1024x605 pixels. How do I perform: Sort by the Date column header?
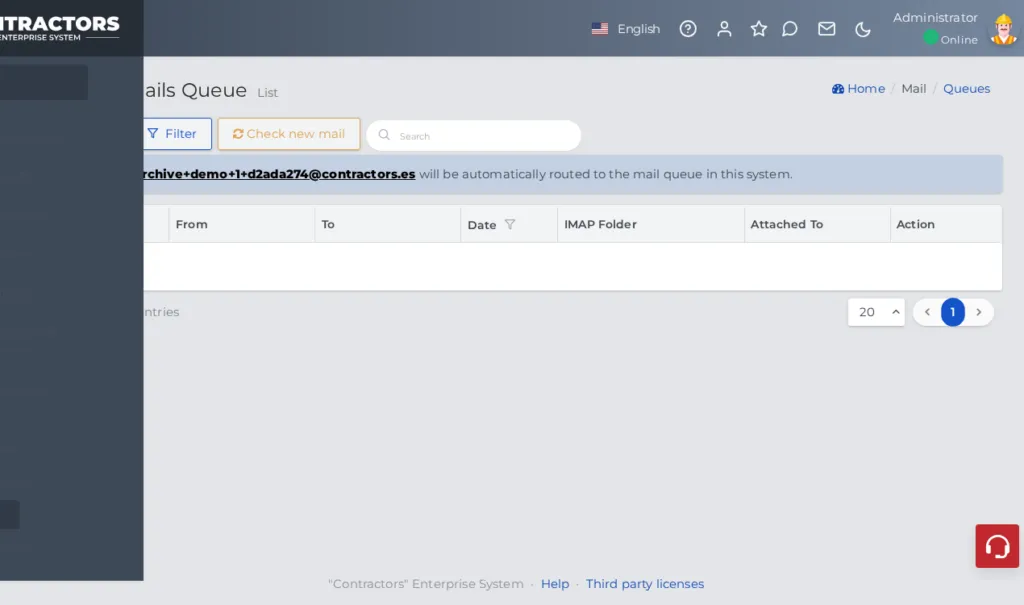[482, 225]
